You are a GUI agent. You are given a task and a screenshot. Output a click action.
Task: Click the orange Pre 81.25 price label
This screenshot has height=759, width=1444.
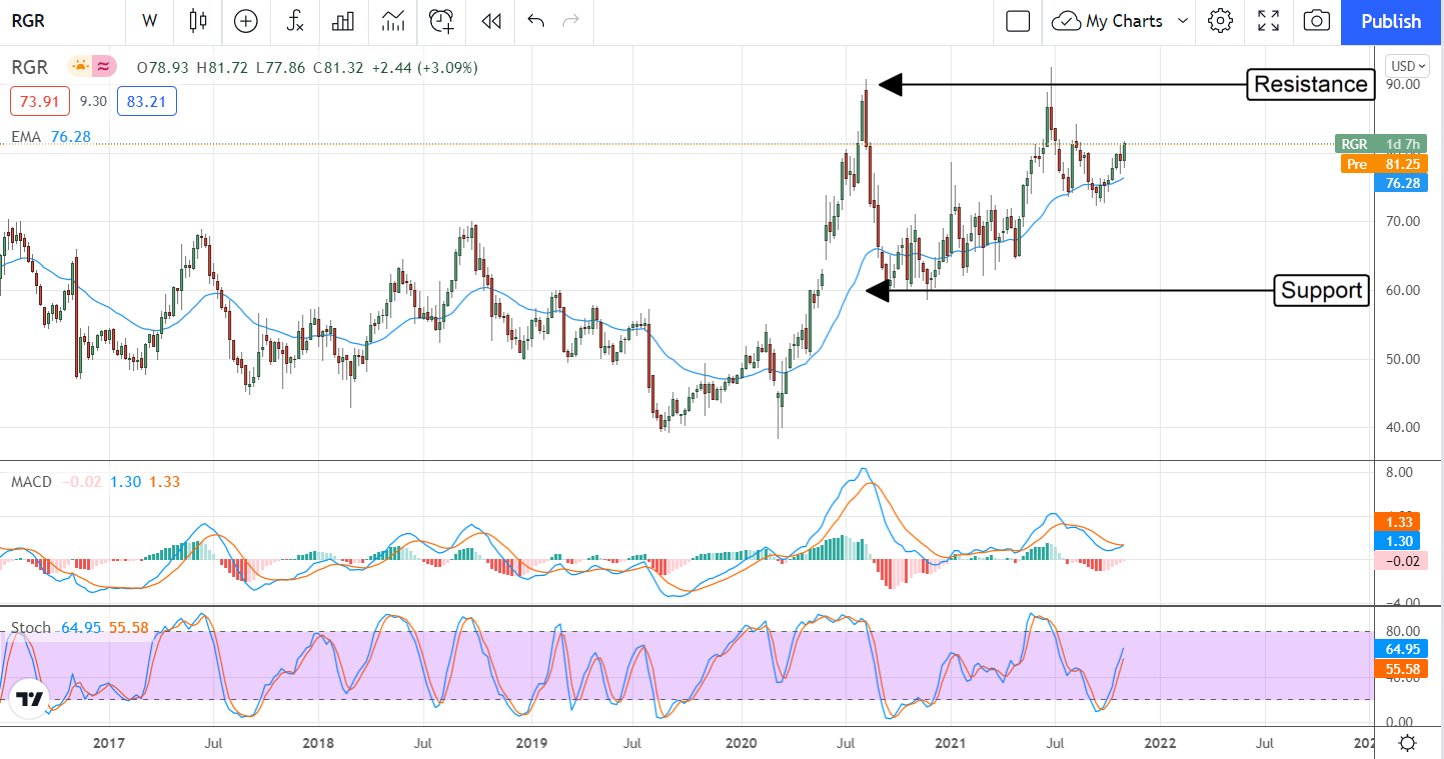coord(1385,164)
